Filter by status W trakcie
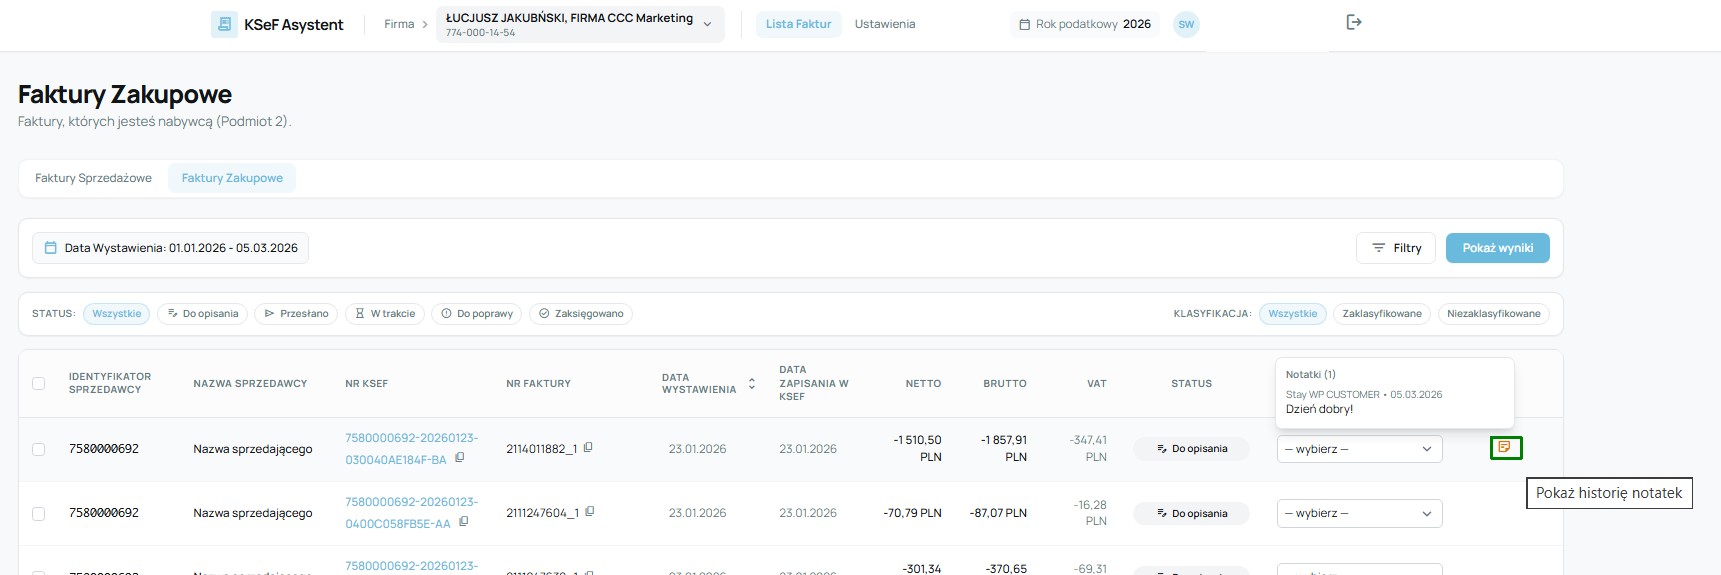Screen dimensions: 1721x575 pyautogui.click(x=385, y=314)
